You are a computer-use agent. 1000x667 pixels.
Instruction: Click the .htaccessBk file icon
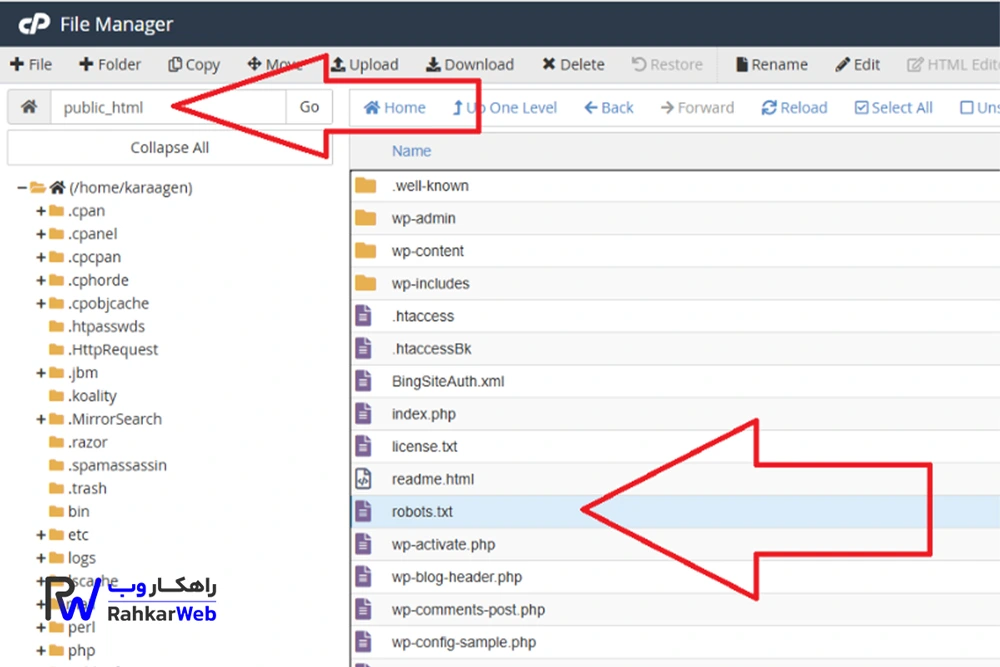click(364, 348)
